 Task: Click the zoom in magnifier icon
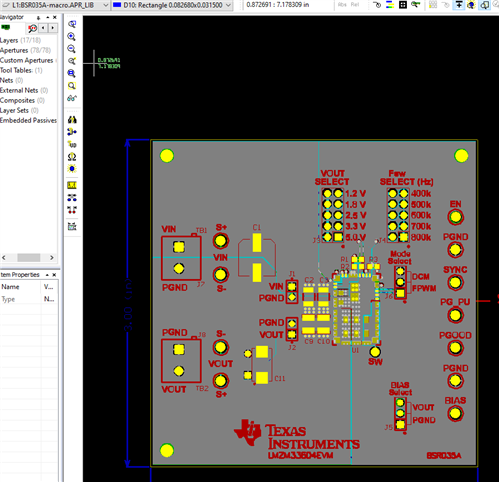72,36
